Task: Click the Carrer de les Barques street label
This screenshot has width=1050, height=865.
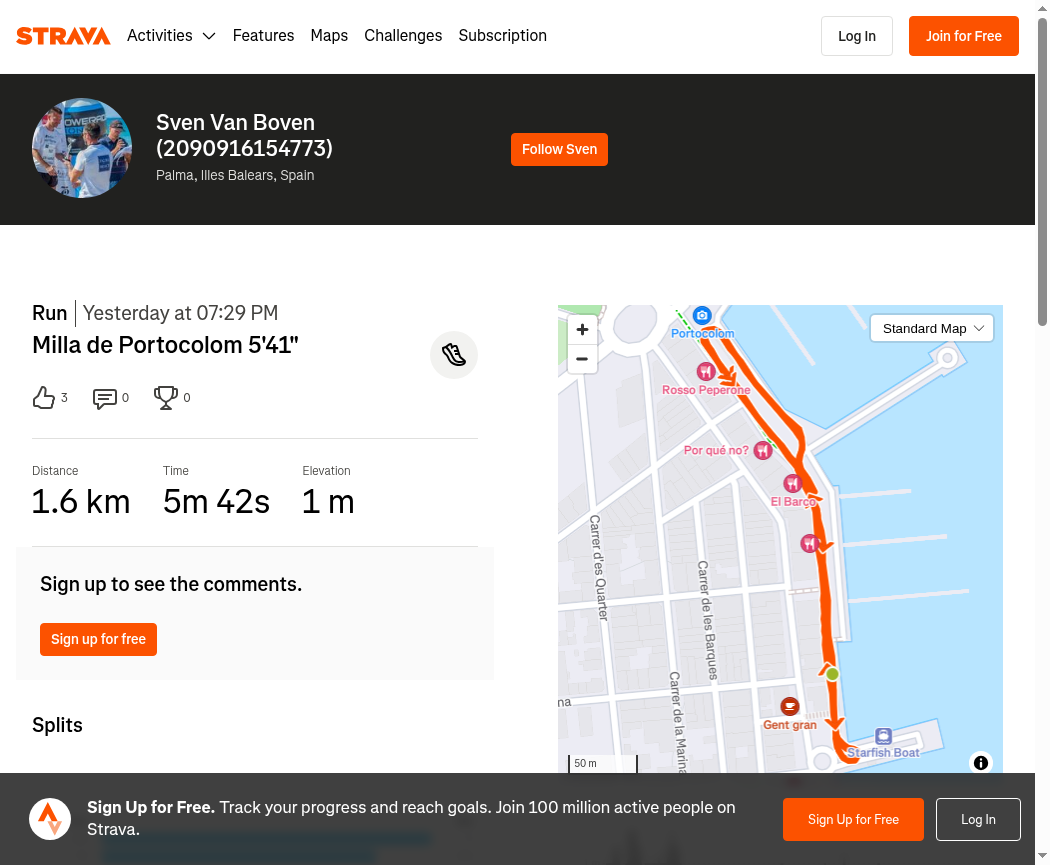Action: [708, 621]
